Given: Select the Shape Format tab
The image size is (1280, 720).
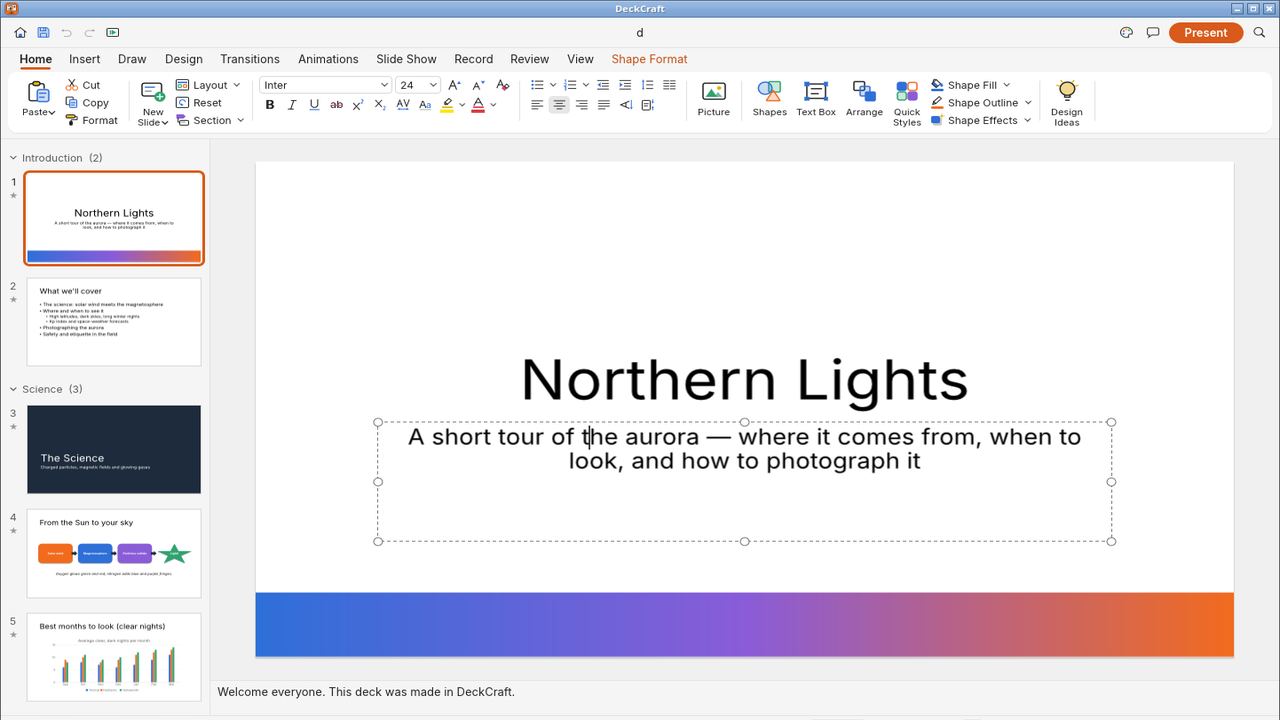Looking at the screenshot, I should pyautogui.click(x=650, y=59).
